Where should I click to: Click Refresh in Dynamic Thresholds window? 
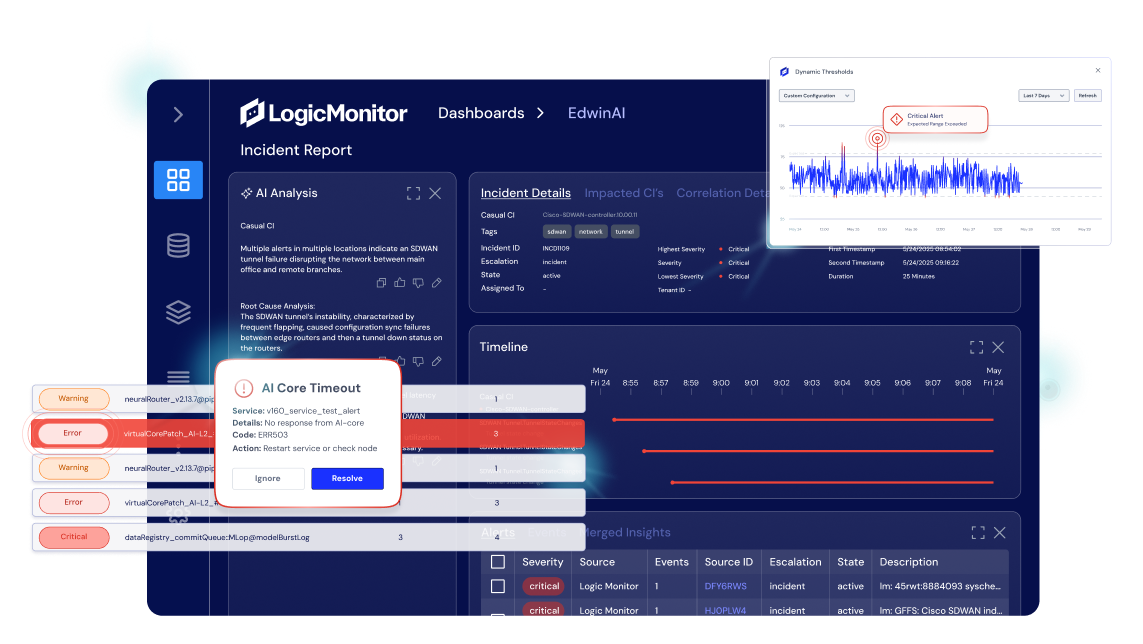pos(1088,96)
